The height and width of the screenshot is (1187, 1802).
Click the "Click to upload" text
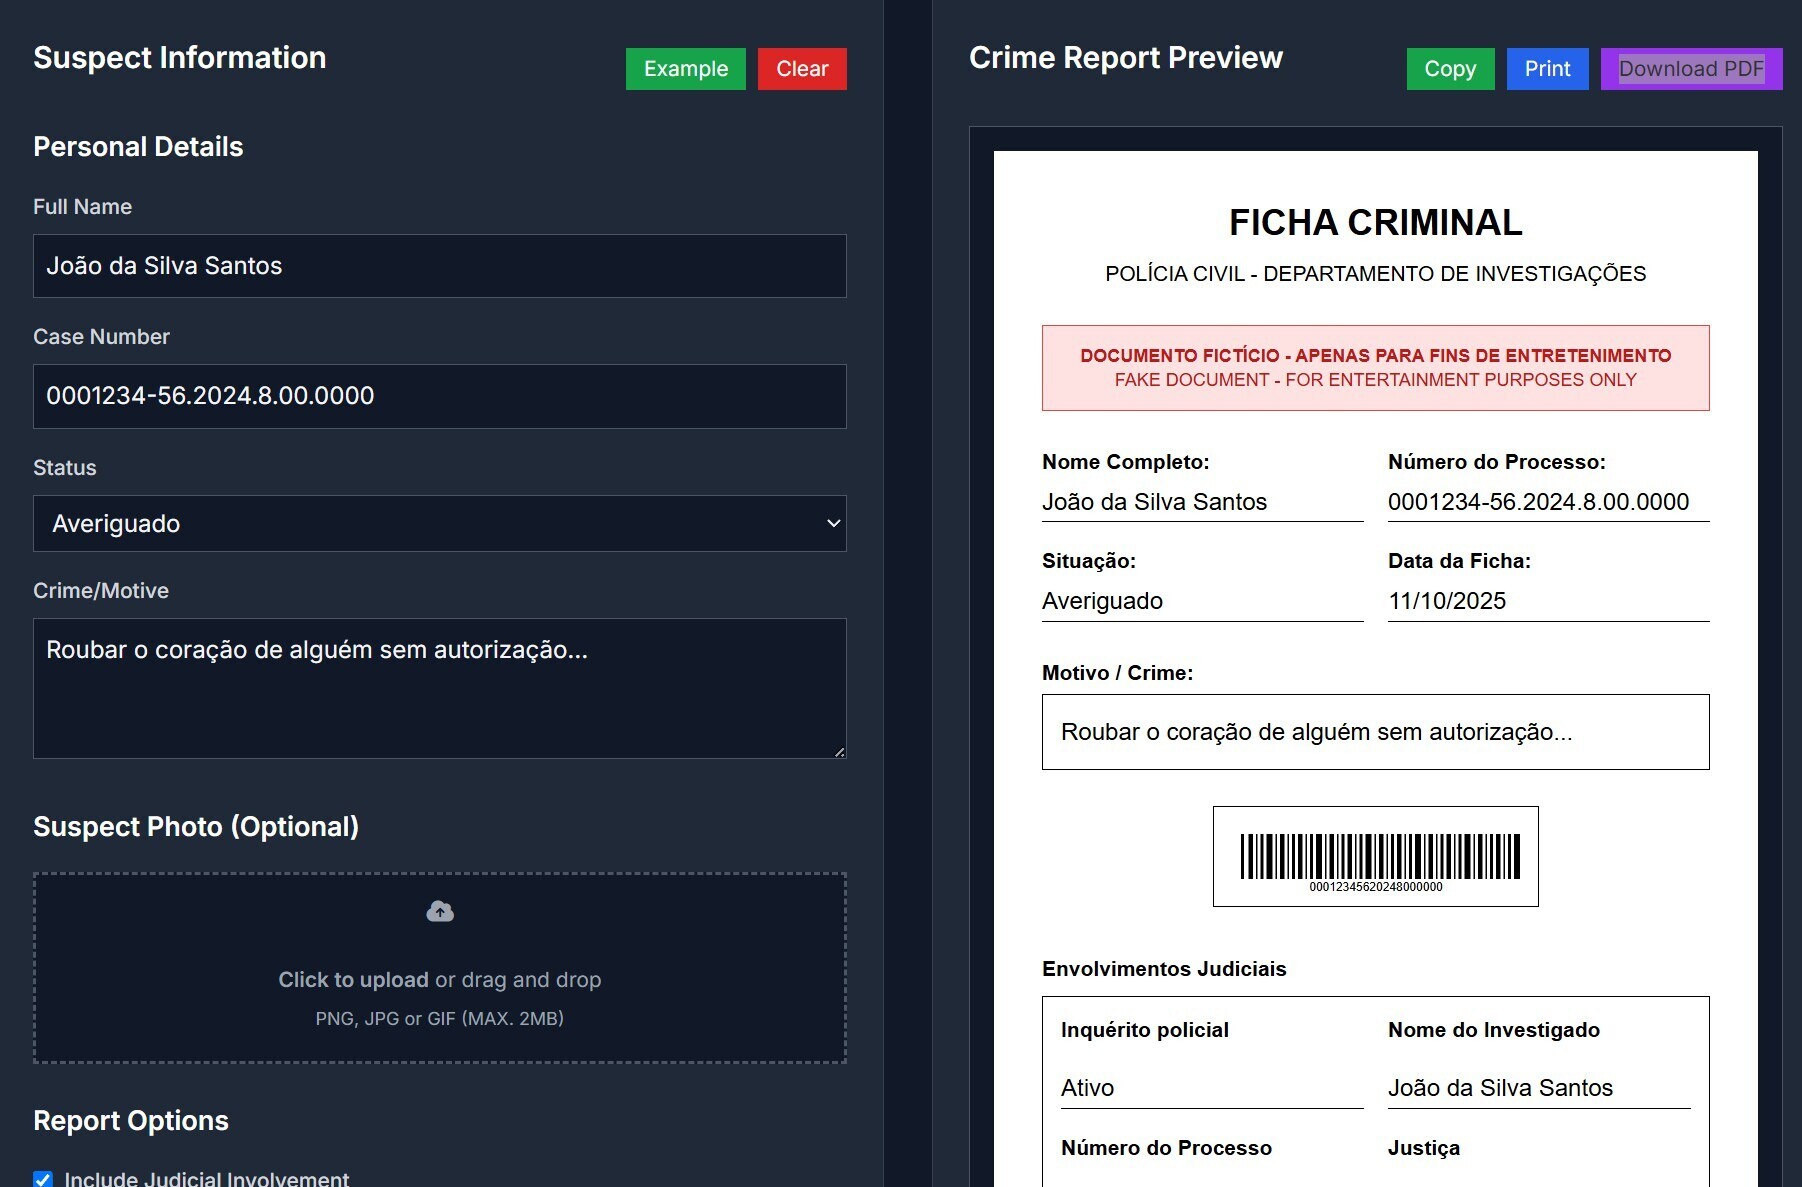[353, 980]
